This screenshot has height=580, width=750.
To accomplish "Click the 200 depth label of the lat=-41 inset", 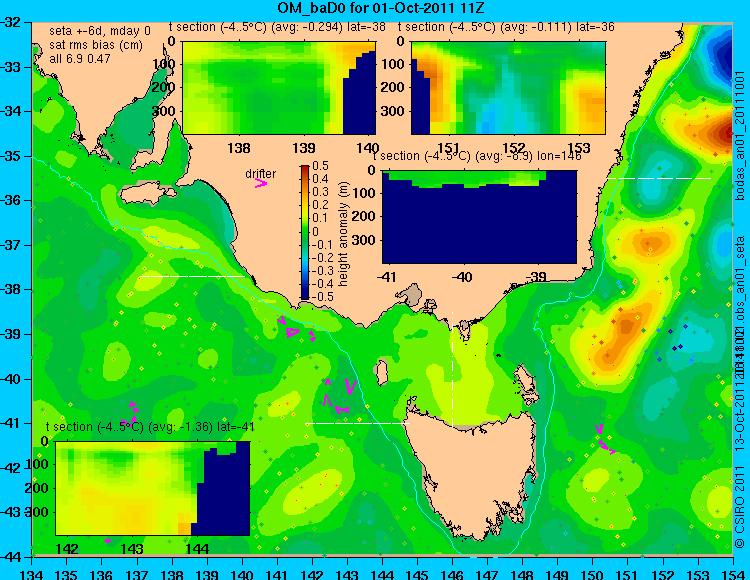I will [x=39, y=488].
